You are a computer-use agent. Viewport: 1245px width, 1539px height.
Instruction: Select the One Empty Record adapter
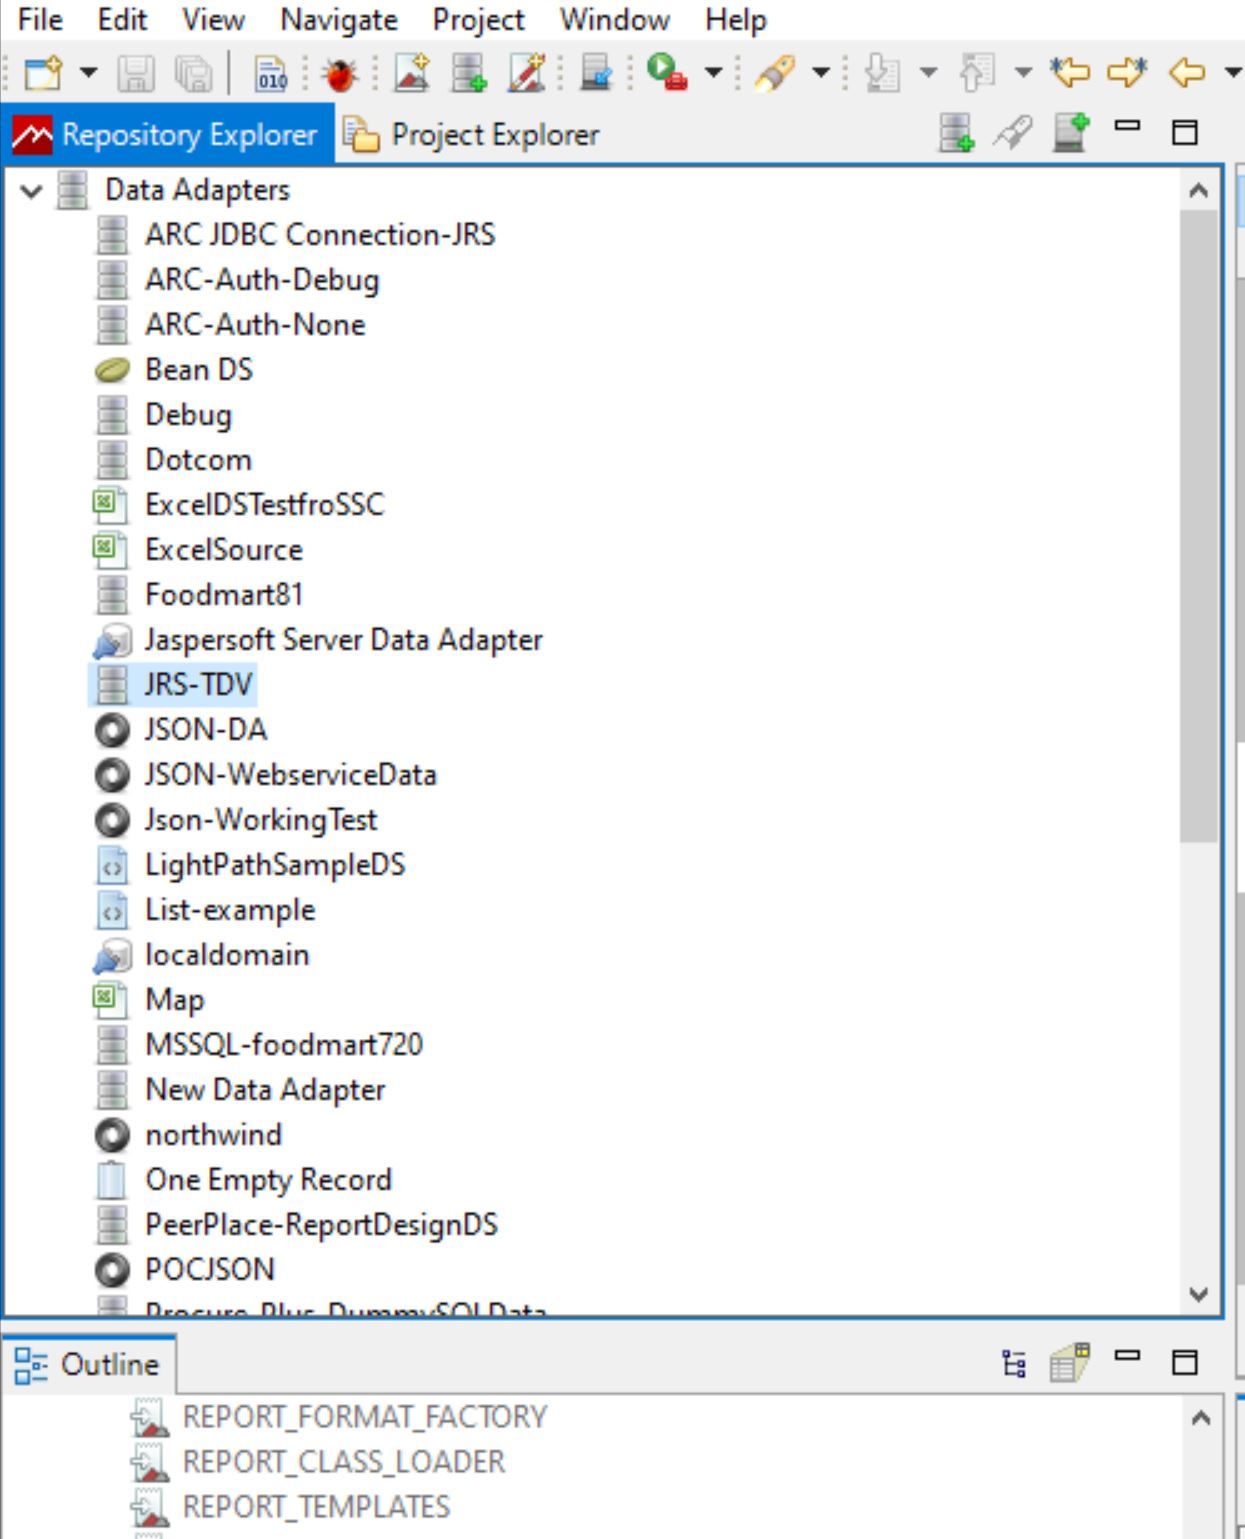point(268,1180)
